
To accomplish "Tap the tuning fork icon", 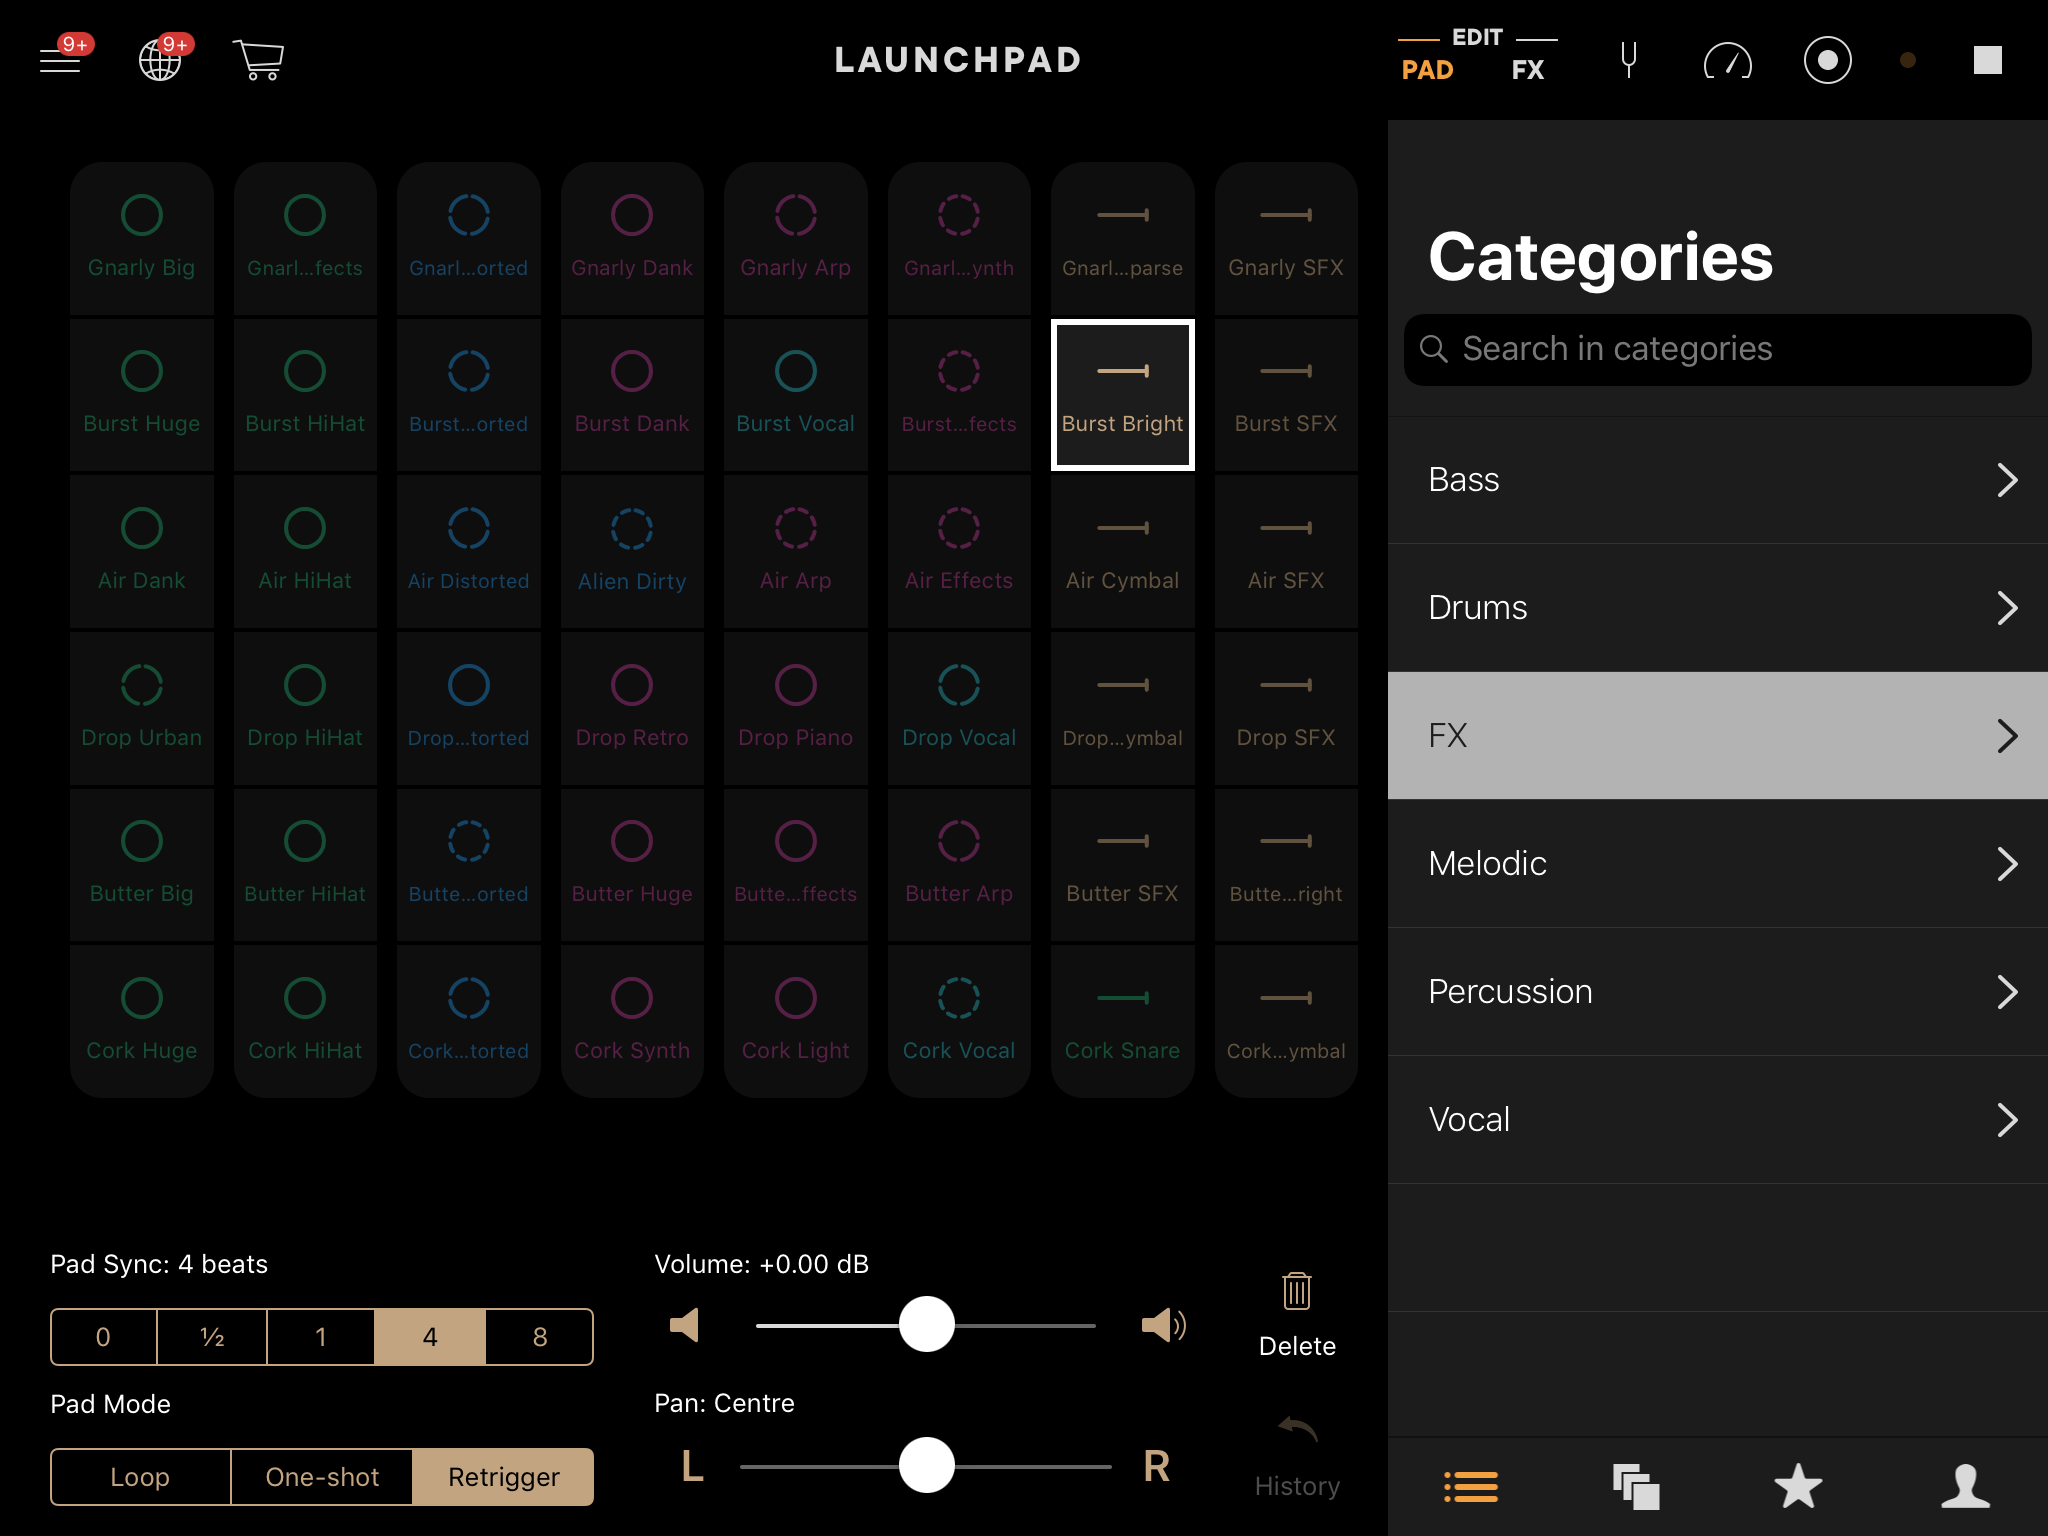I will click(1628, 60).
